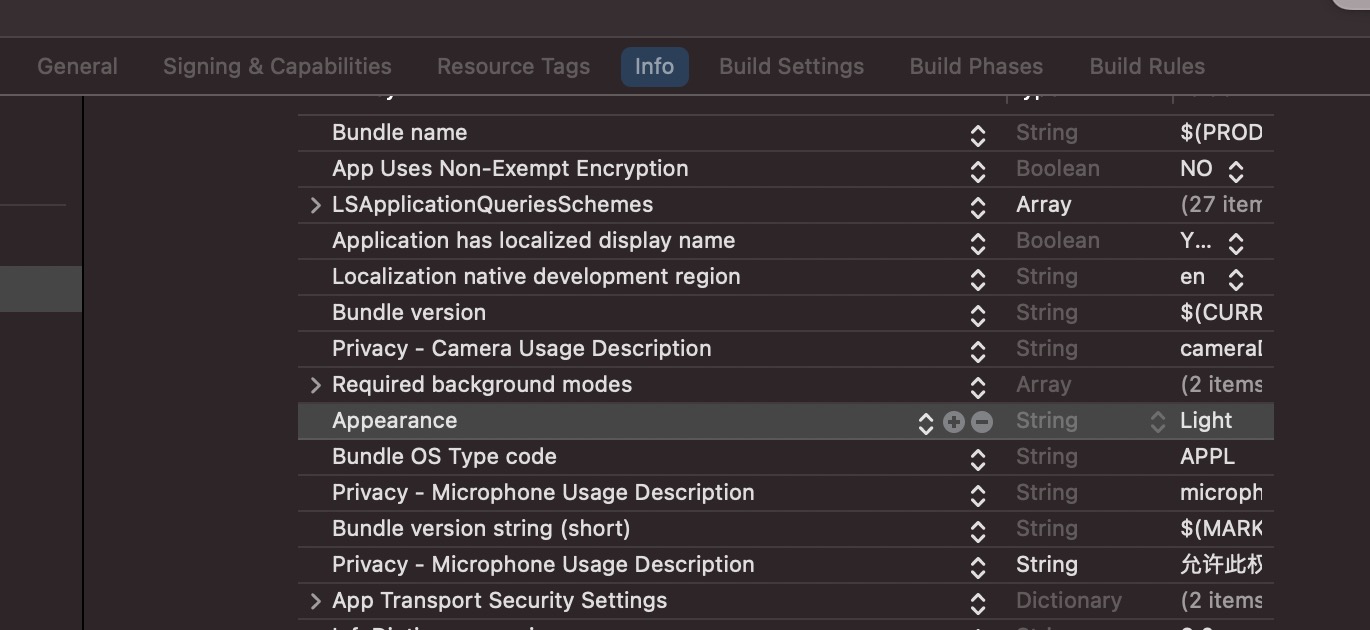Toggle Application has localized display name value
Screen dimensions: 1370x630
click(x=1236, y=243)
